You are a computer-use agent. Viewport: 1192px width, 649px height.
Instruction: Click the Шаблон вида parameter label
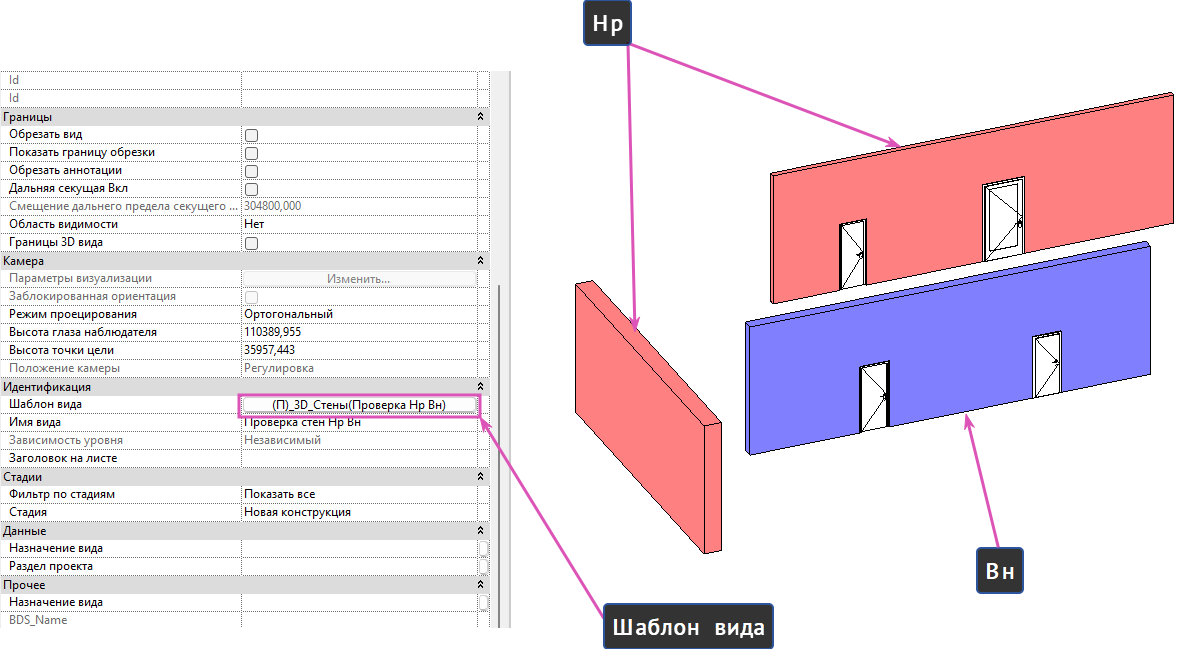(46, 404)
